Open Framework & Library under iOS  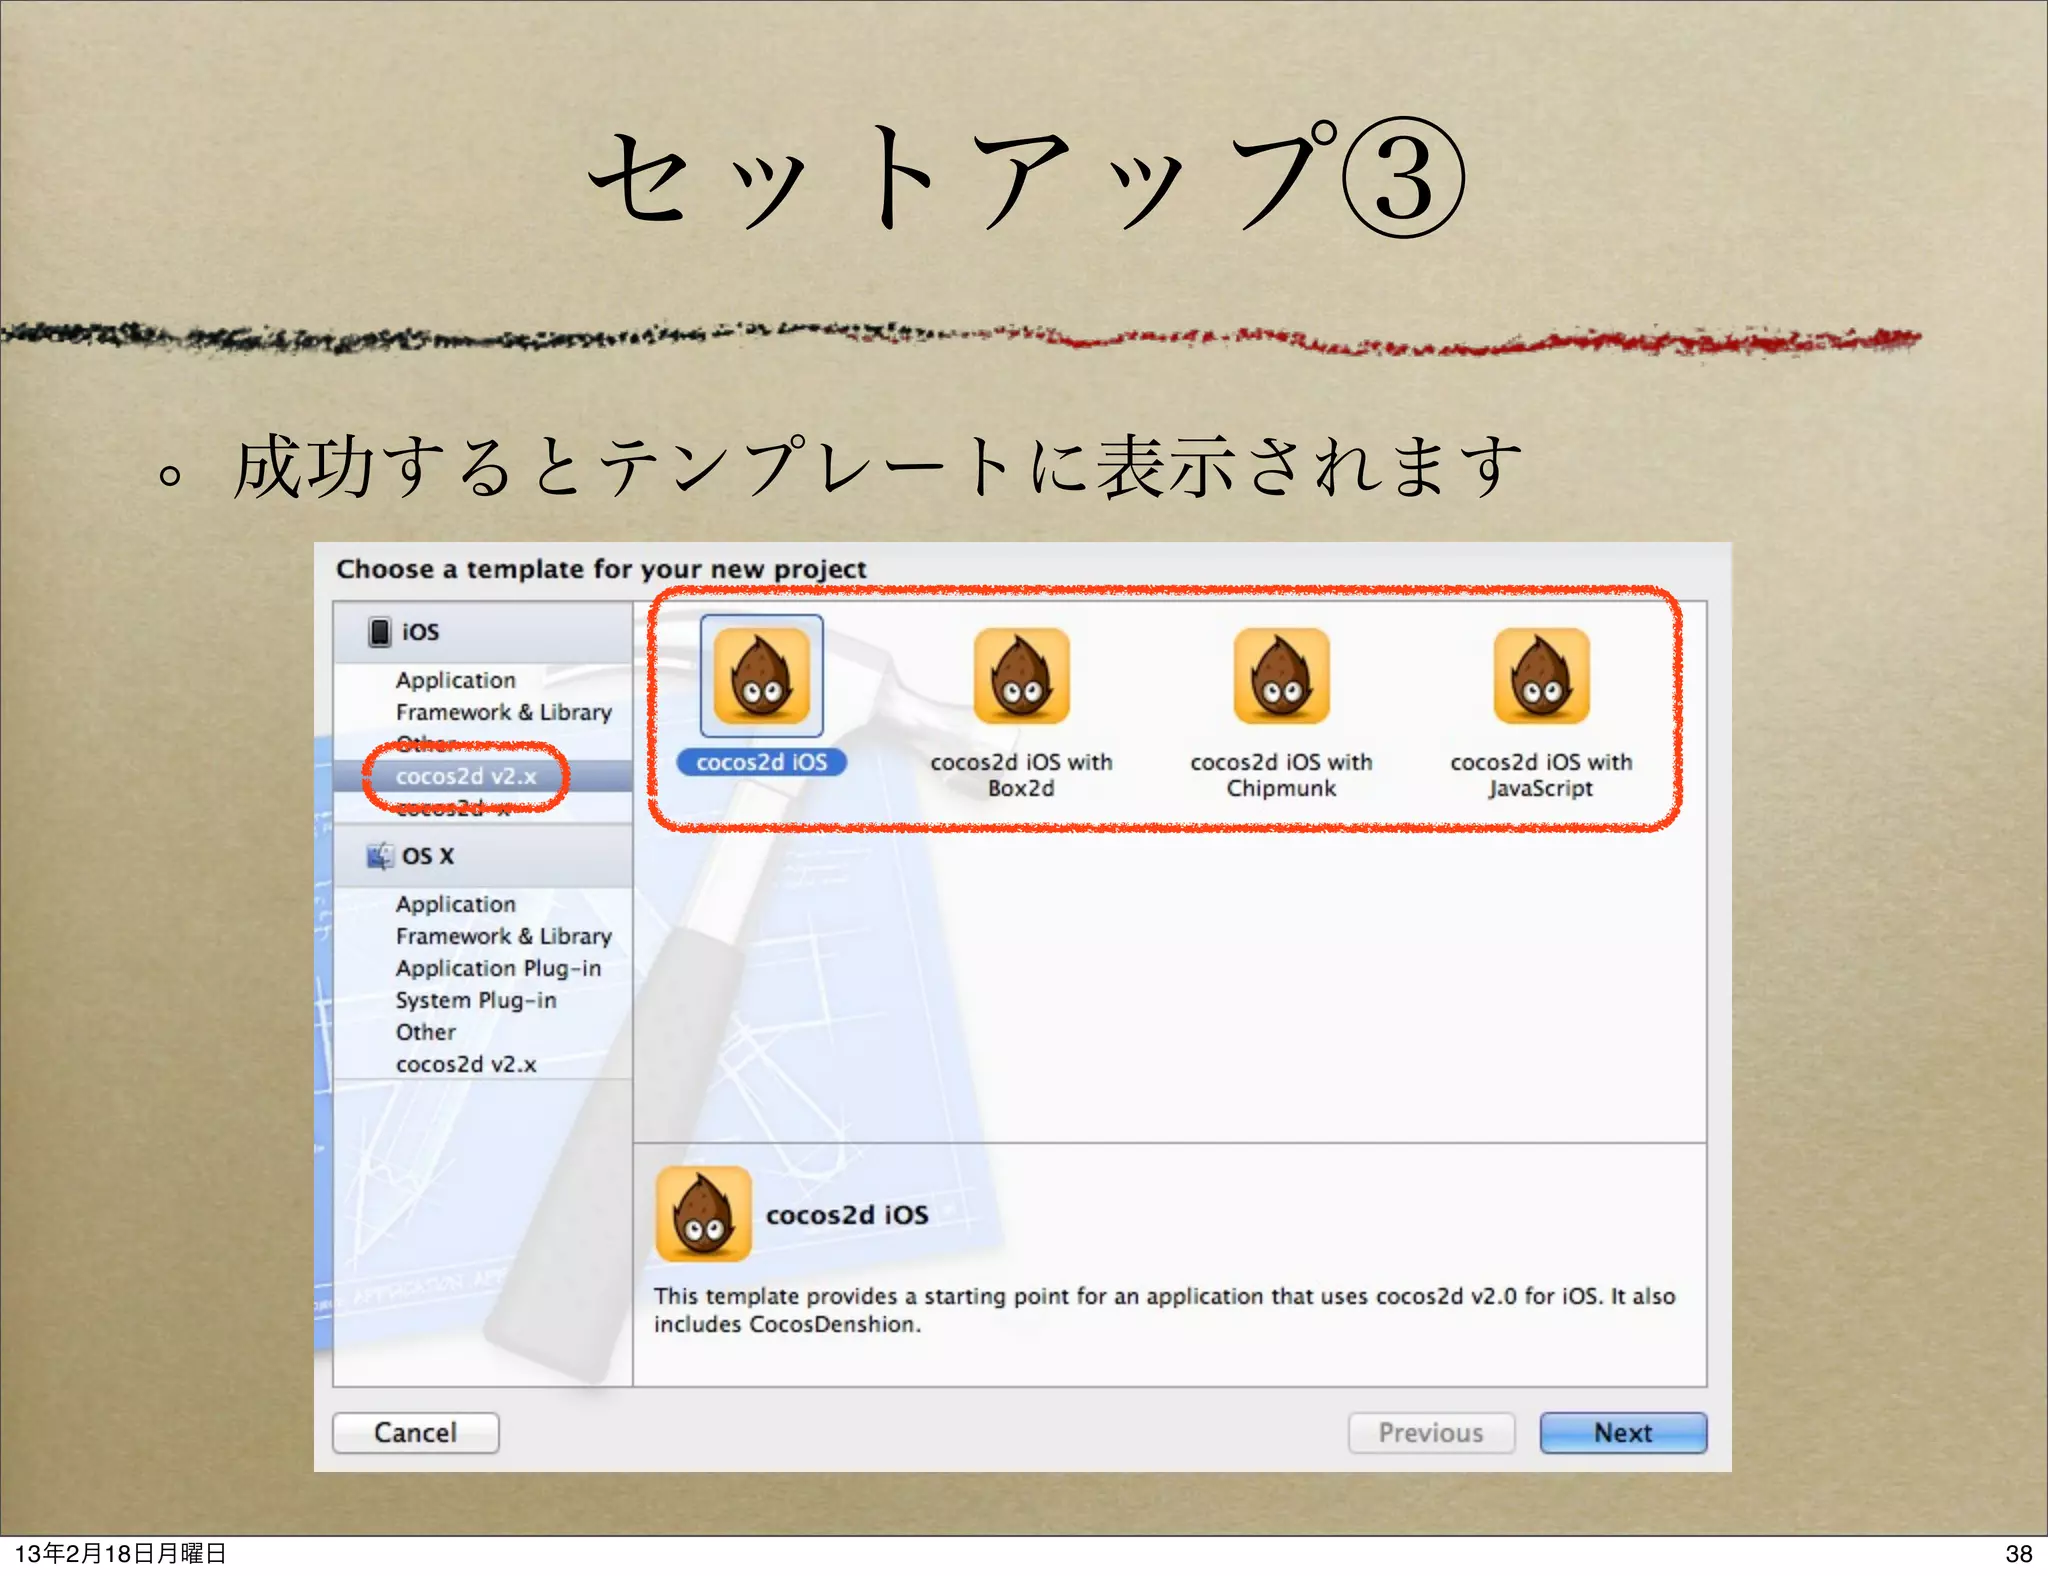[504, 712]
